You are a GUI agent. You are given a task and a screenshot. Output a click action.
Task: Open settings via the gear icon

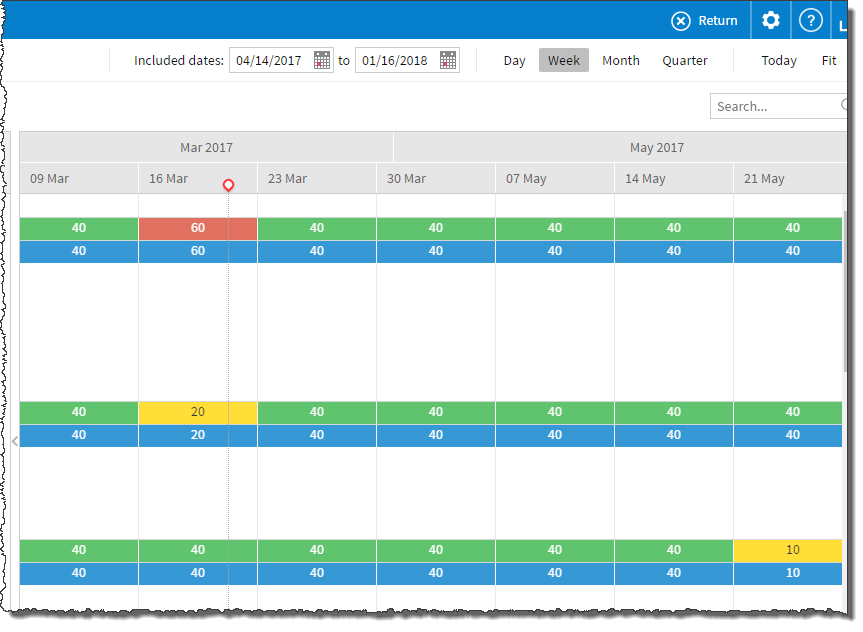pos(770,21)
